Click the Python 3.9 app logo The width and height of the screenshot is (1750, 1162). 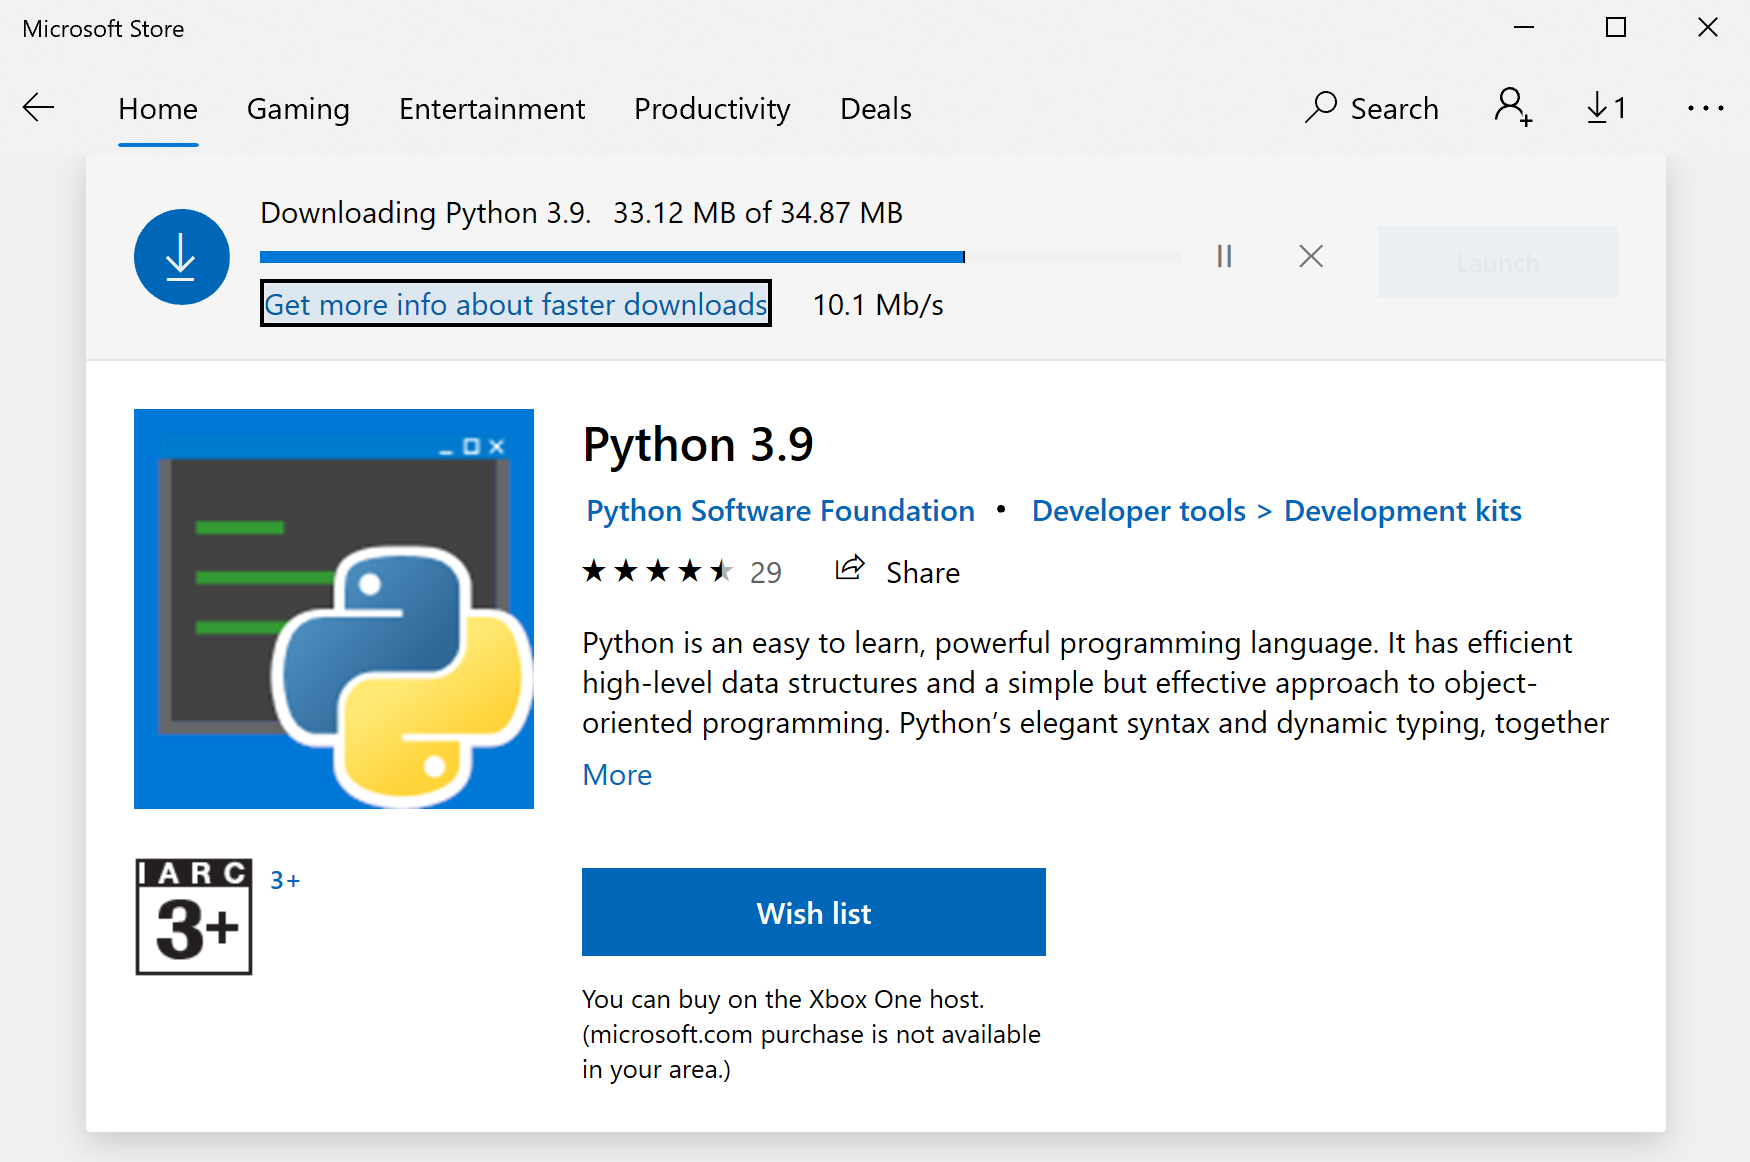[334, 609]
